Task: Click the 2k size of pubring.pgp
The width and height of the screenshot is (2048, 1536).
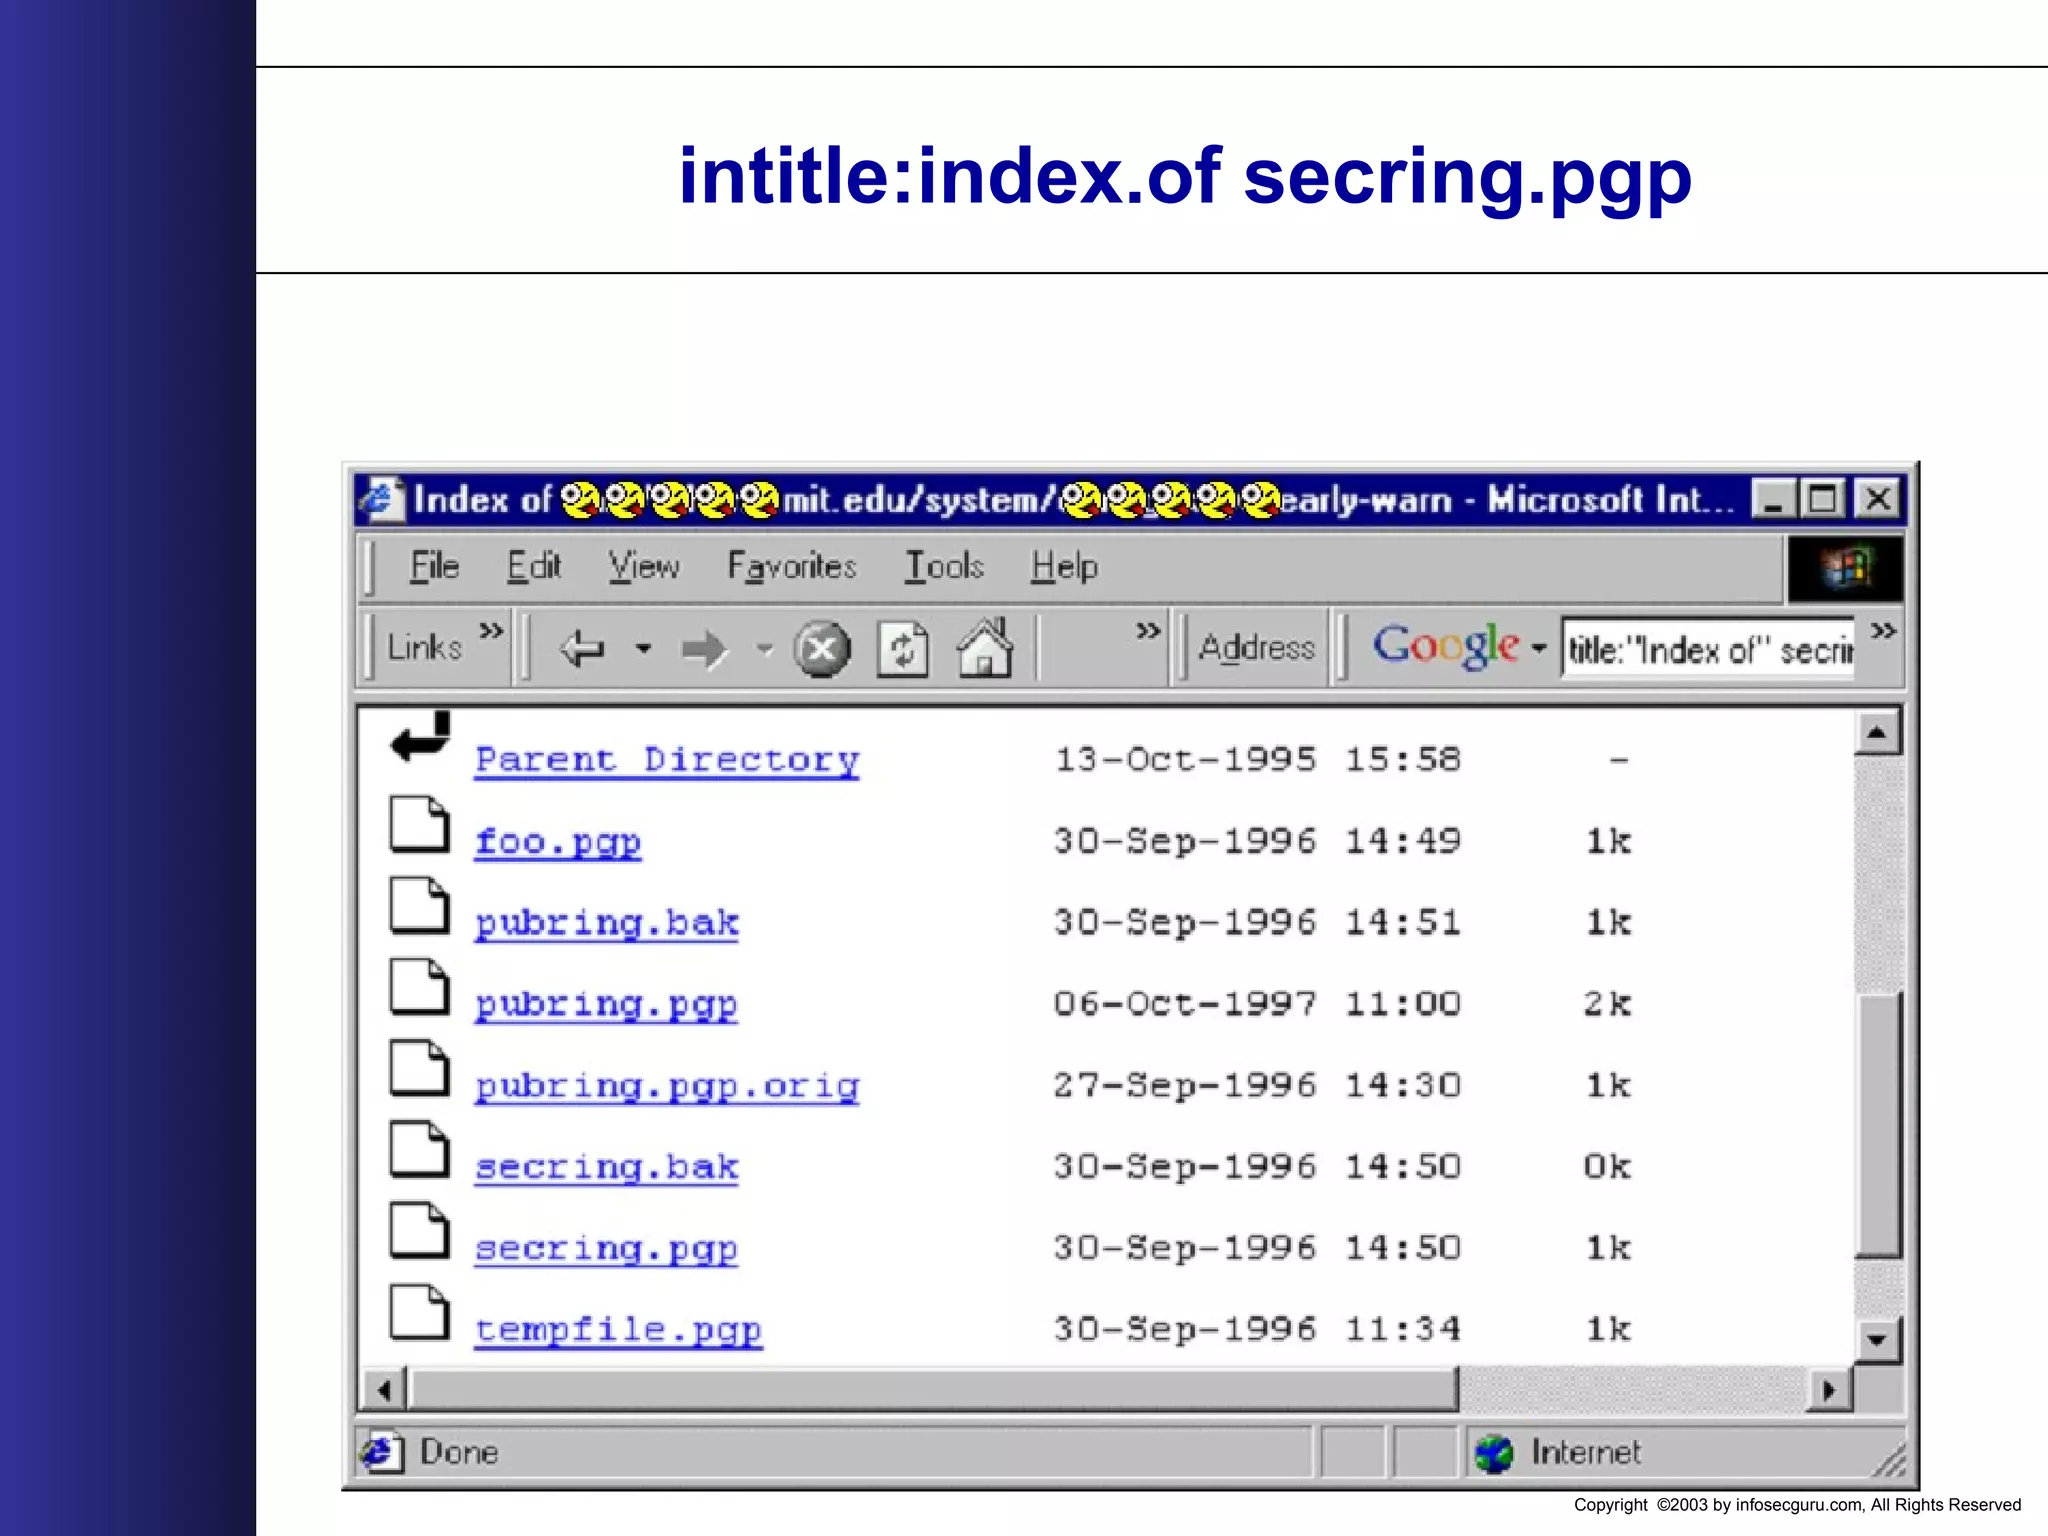Action: (1607, 1003)
